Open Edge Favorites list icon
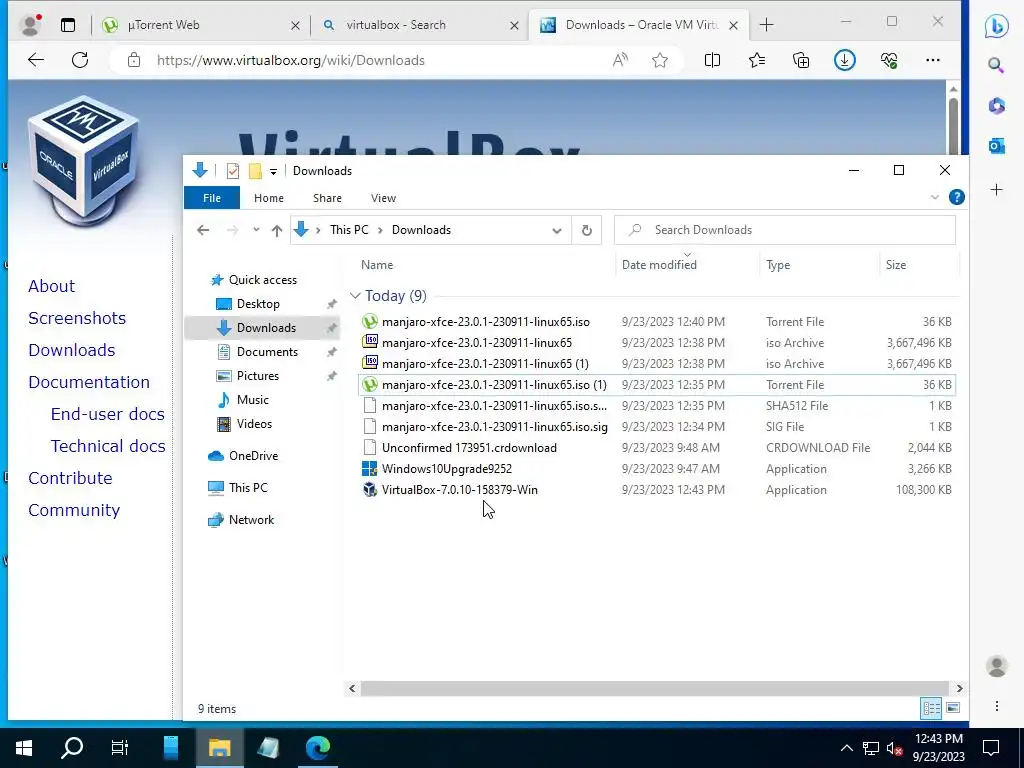1024x768 pixels. [757, 60]
